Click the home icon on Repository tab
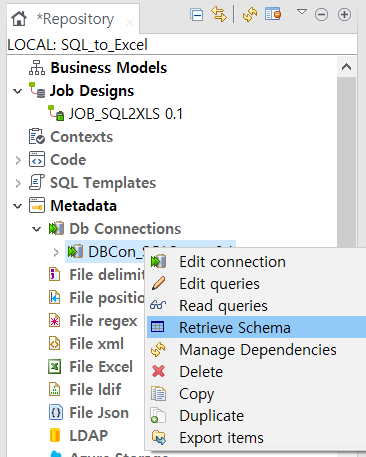 point(19,19)
